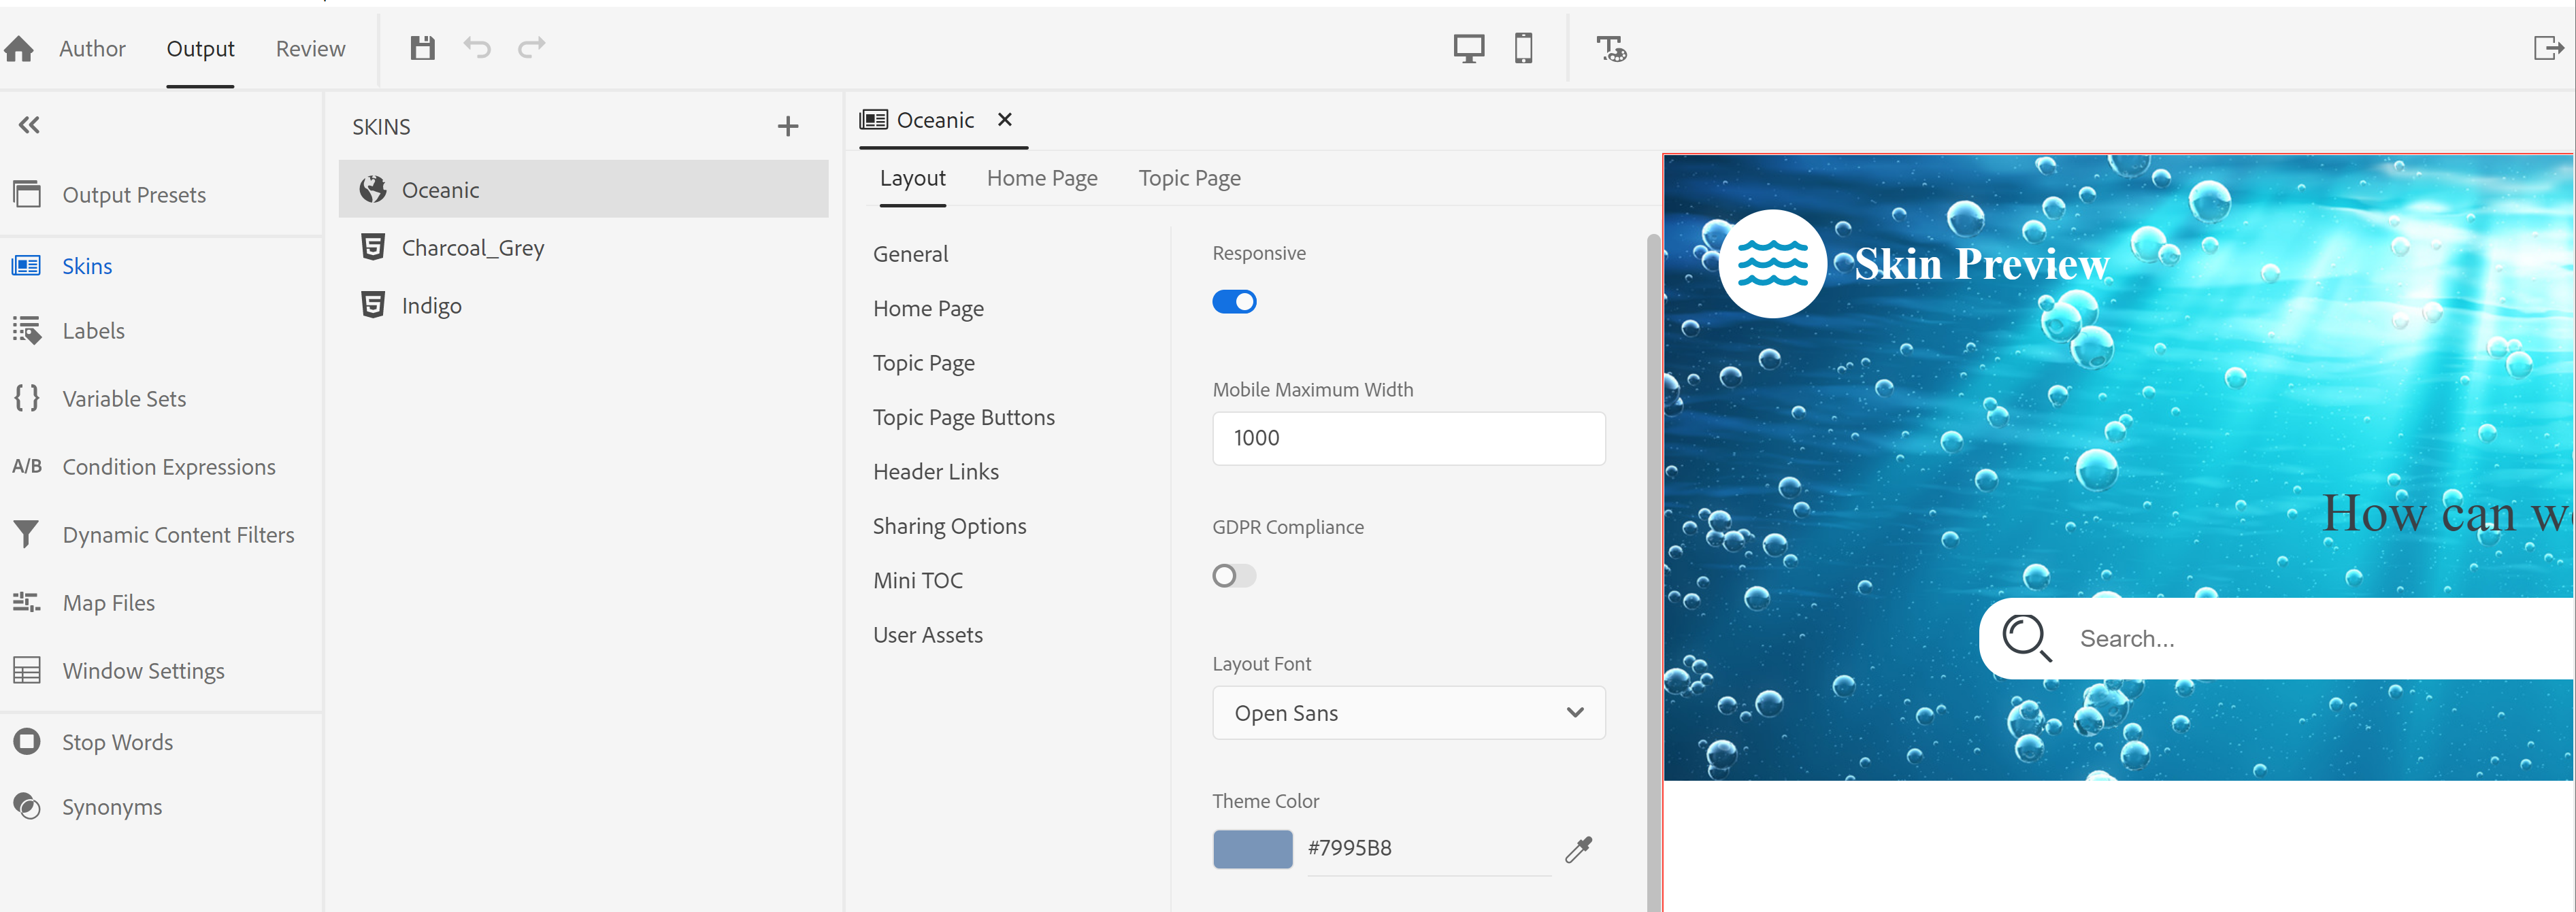Open the Layout Font dropdown
The height and width of the screenshot is (912, 2576).
[x=1408, y=713]
